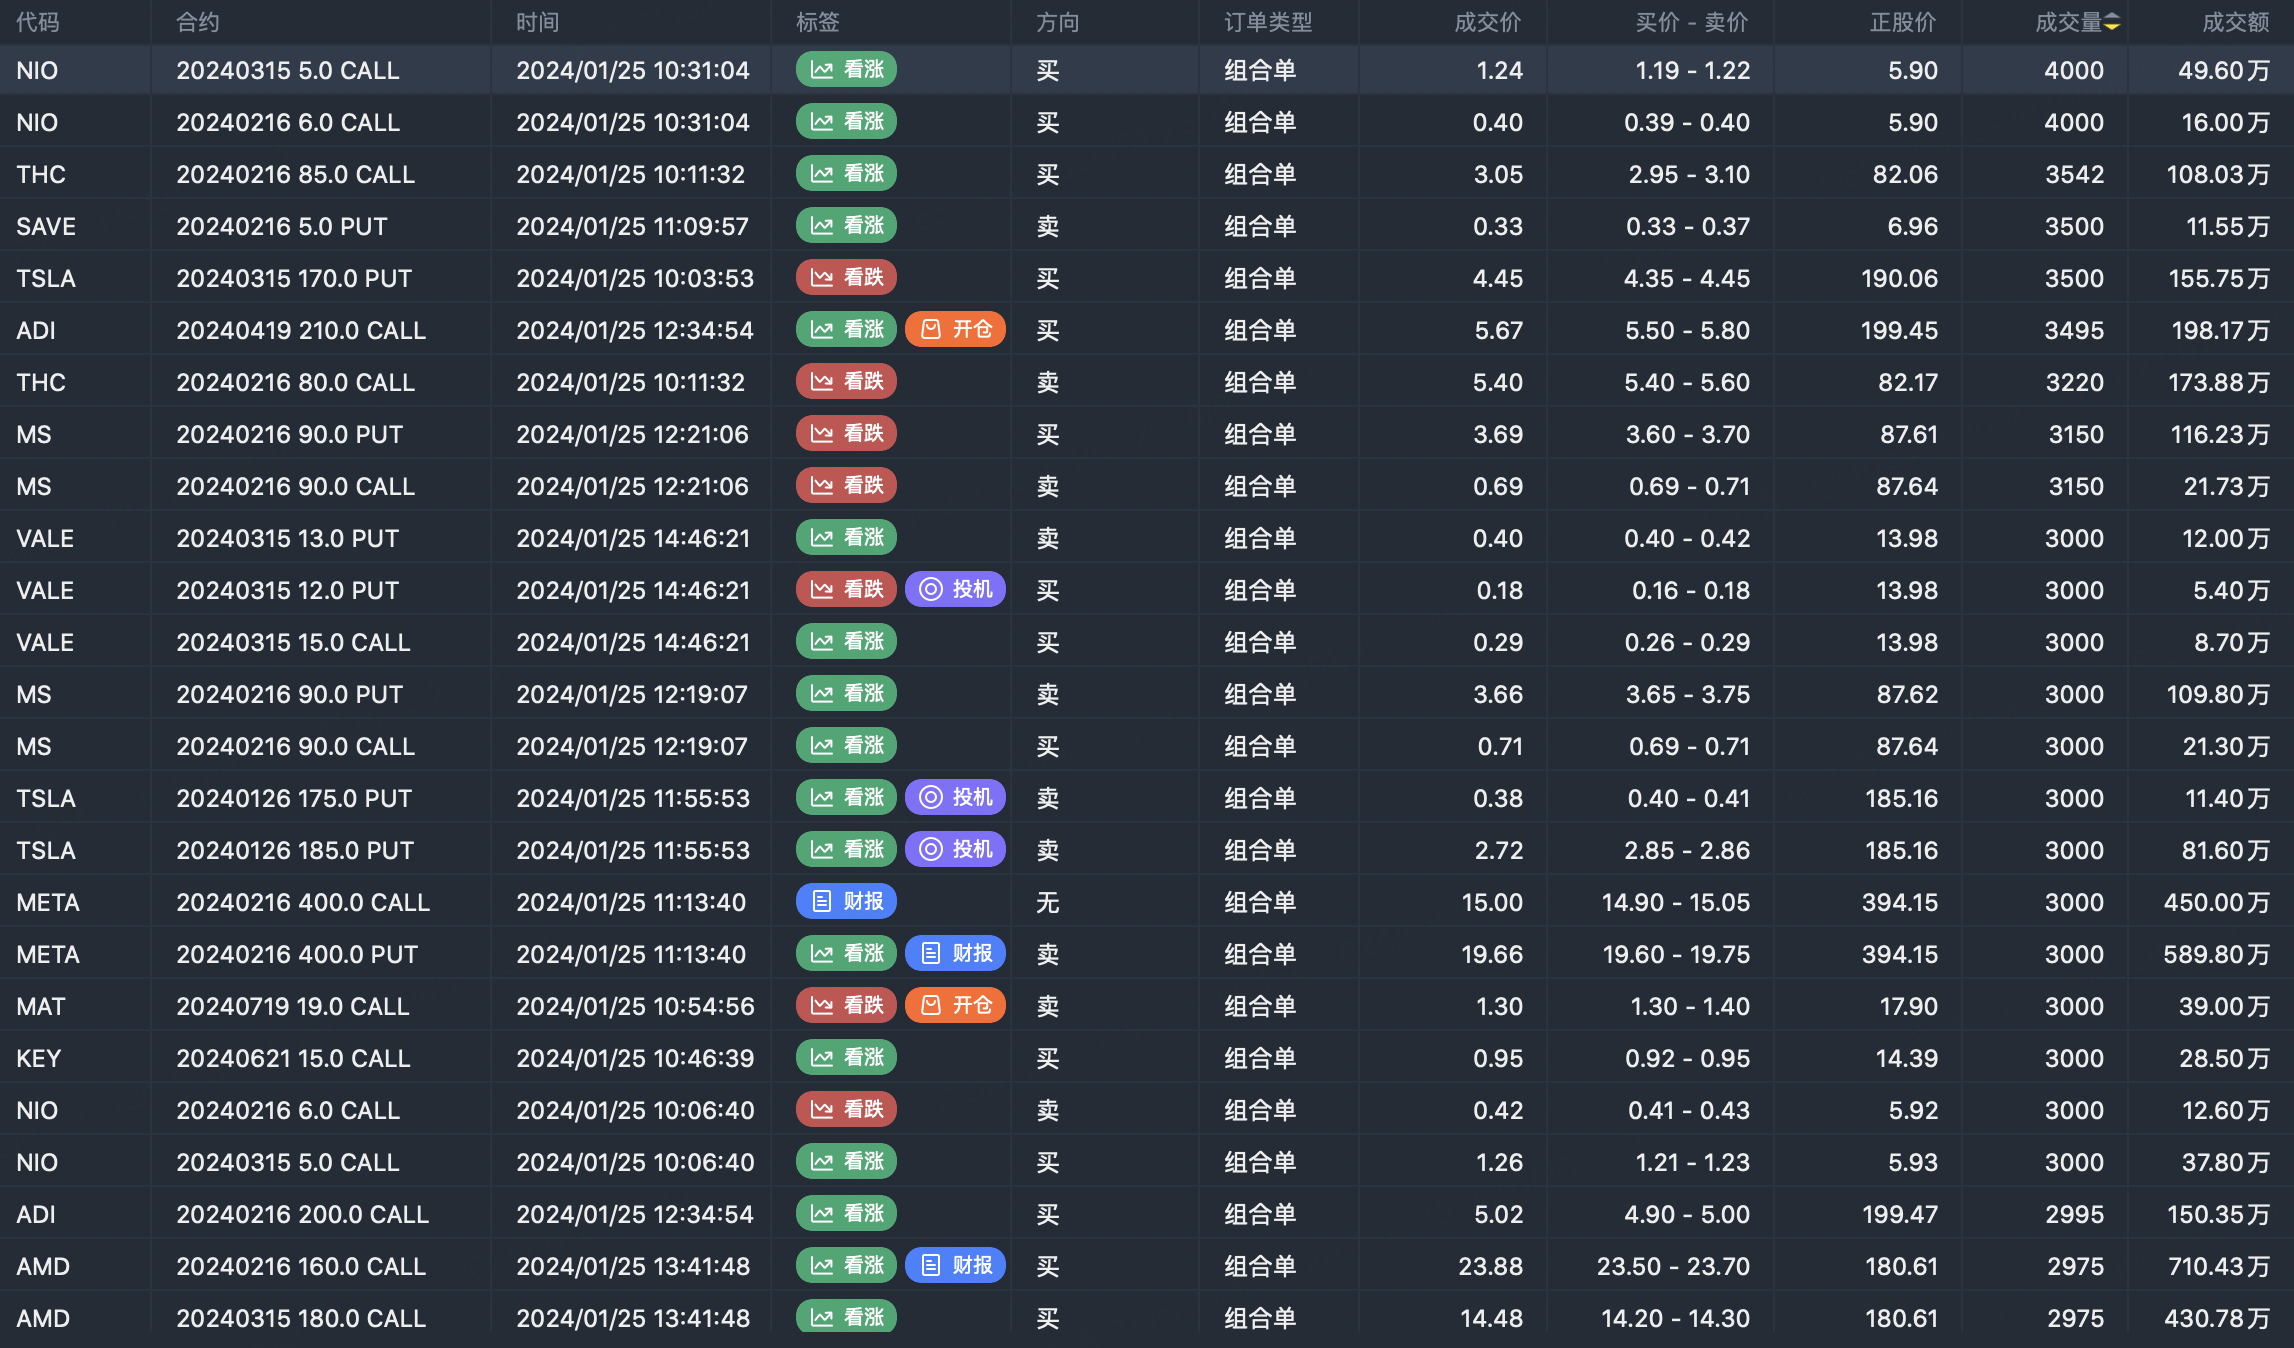Click the 投机 tag on TSLA 185.0 PUT
This screenshot has width=2294, height=1348.
click(955, 850)
